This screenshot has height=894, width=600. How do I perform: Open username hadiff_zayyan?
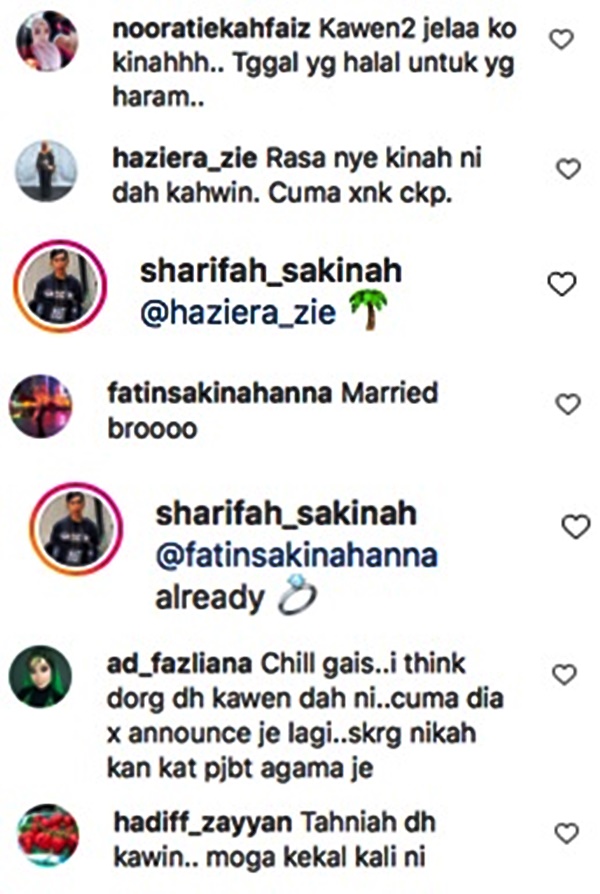click(203, 823)
